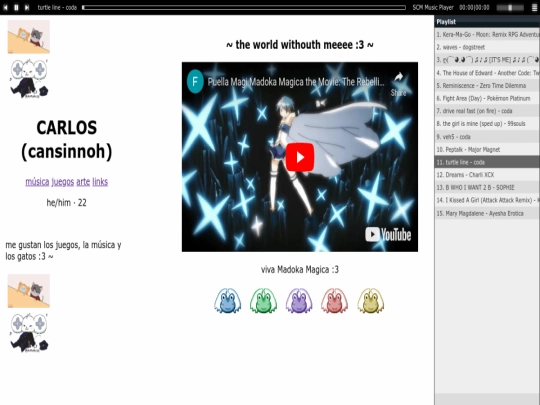Click the top white-haired character image
540x405 pixels.
(x=29, y=79)
